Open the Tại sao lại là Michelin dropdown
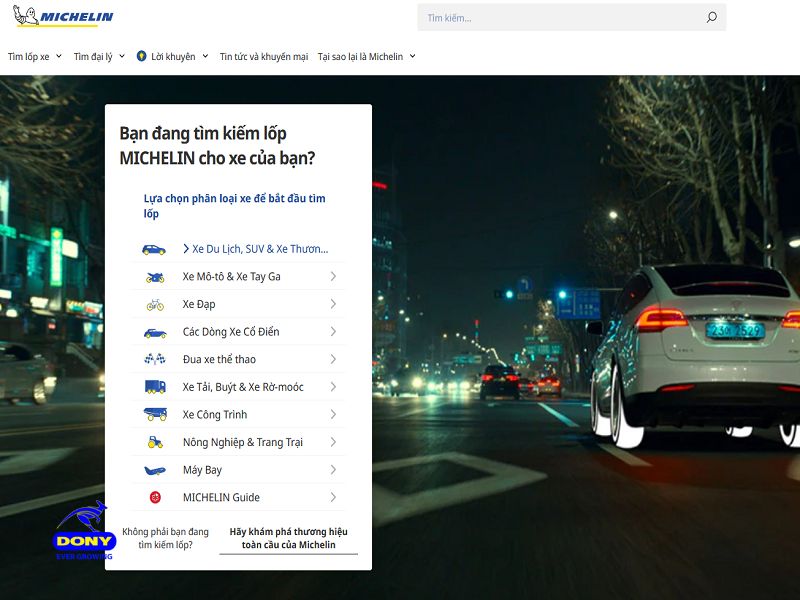The width and height of the screenshot is (800, 600). pos(361,57)
